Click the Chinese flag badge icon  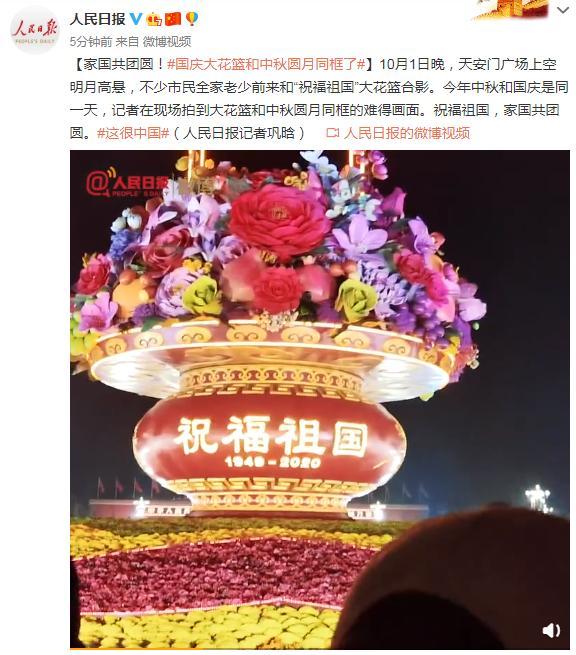tap(173, 19)
